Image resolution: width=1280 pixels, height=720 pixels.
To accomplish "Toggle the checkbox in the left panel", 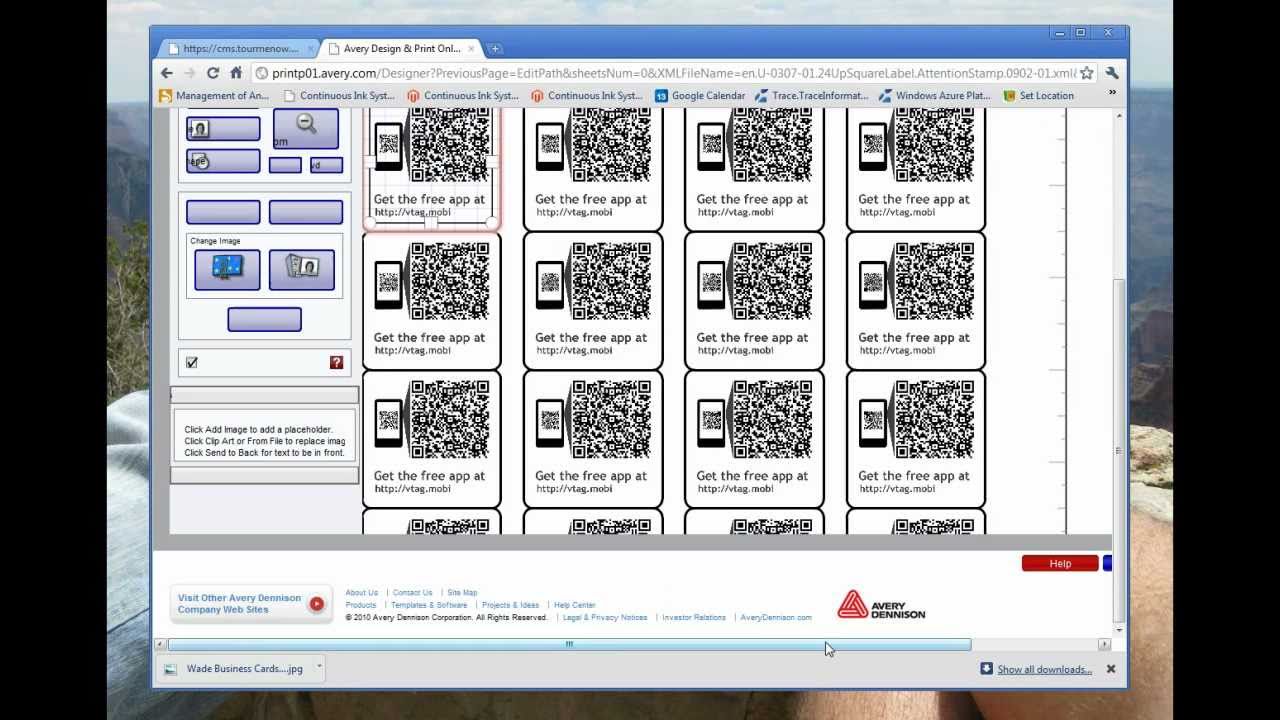I will 192,363.
